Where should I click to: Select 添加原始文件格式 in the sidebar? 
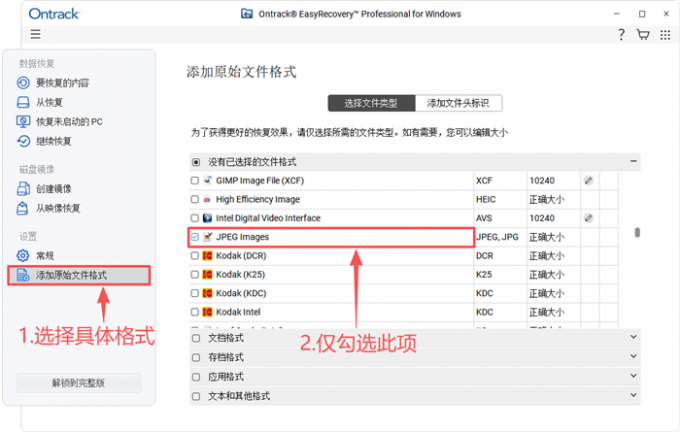click(x=79, y=275)
